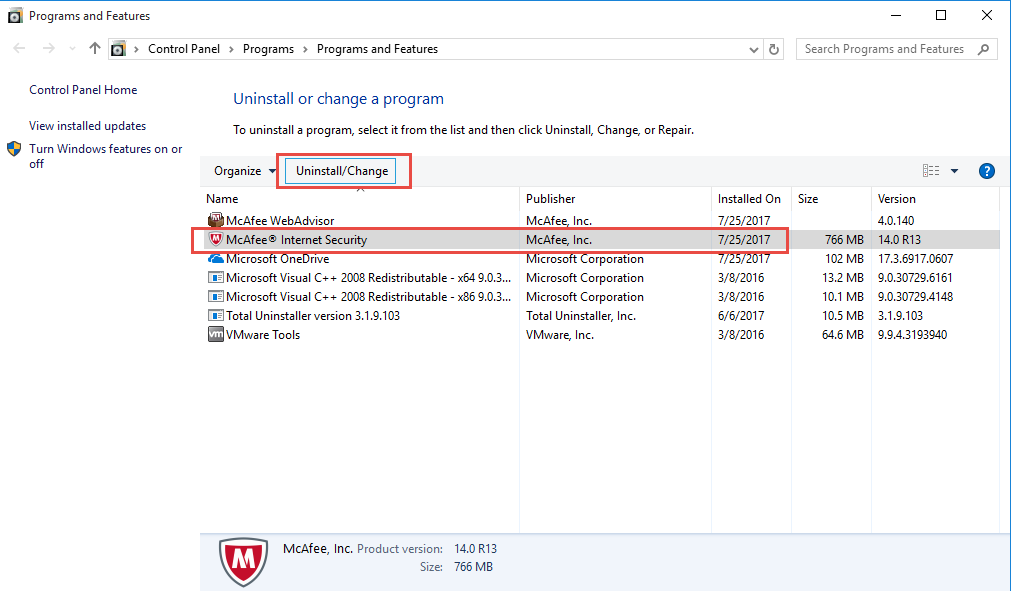Click the 6/6/2017 installed date cell
Image resolution: width=1011 pixels, height=591 pixels.
[x=741, y=316]
